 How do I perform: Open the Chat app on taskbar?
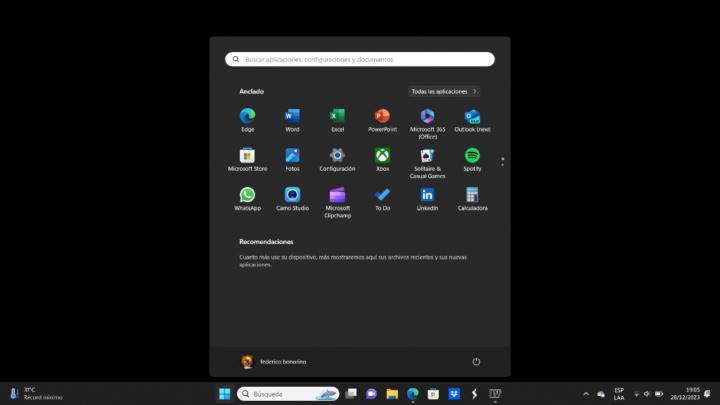point(371,394)
